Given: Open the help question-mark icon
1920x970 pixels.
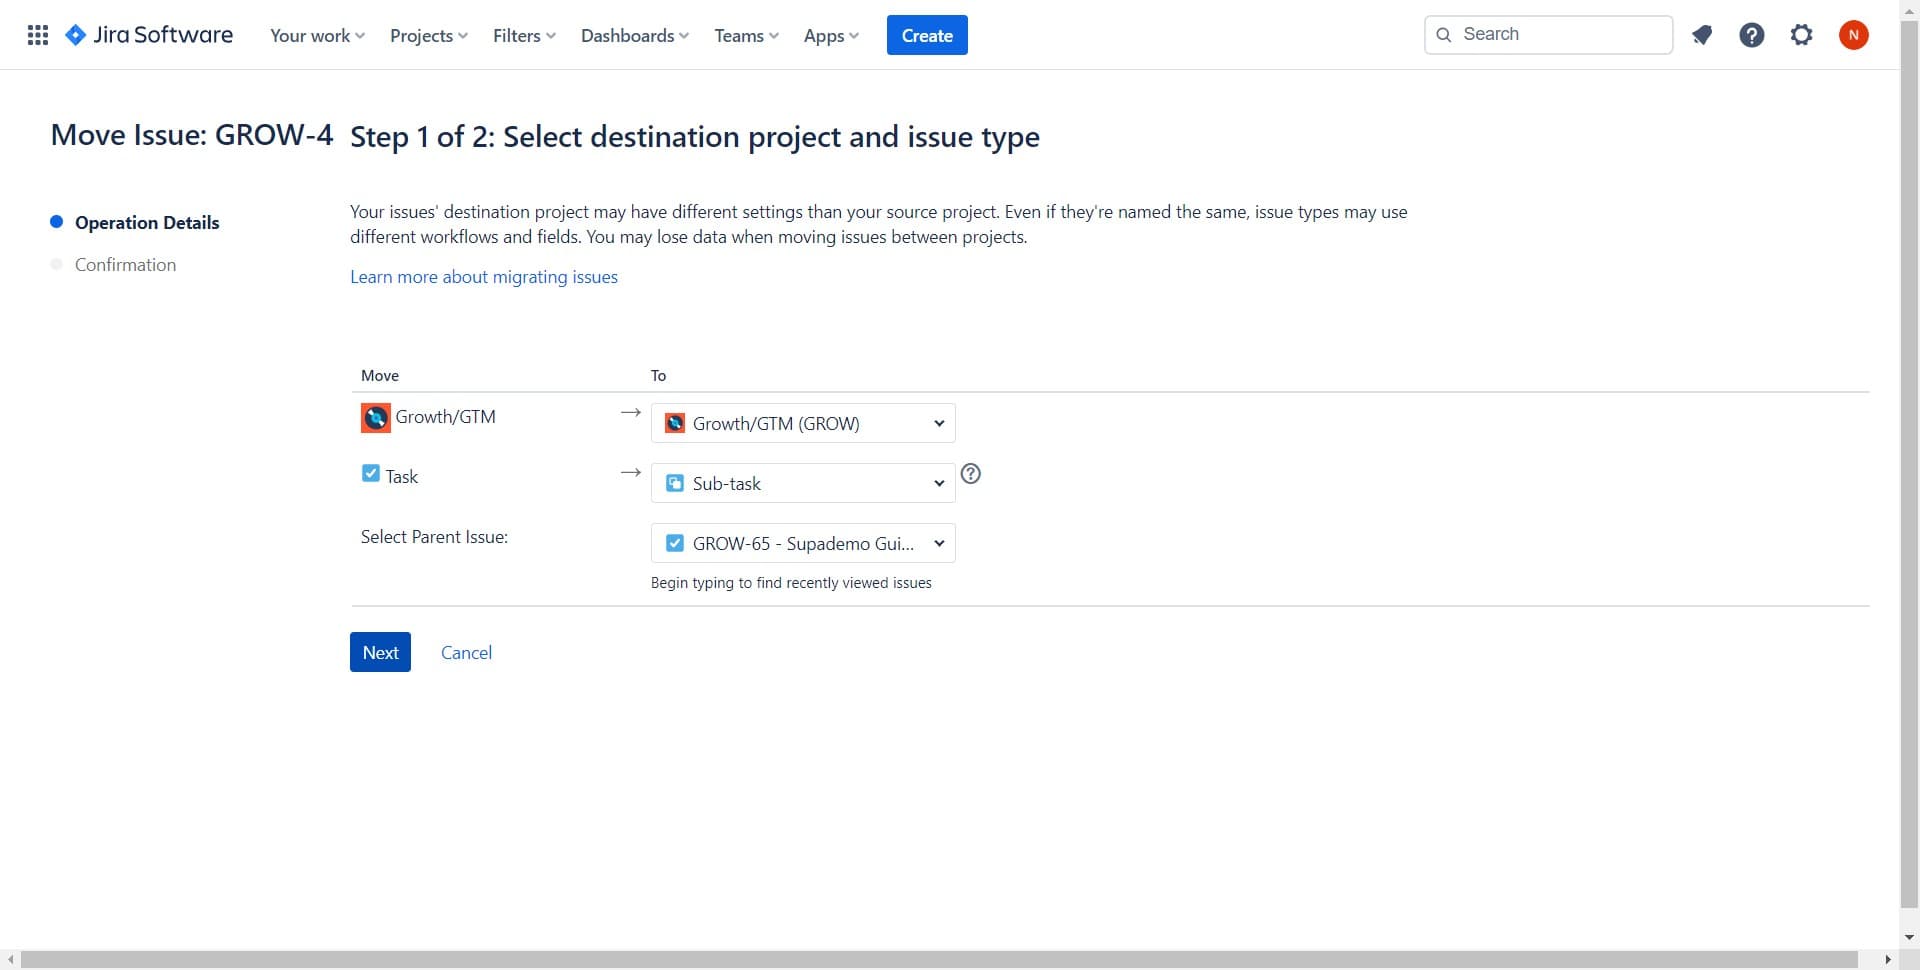Looking at the screenshot, I should point(1752,34).
